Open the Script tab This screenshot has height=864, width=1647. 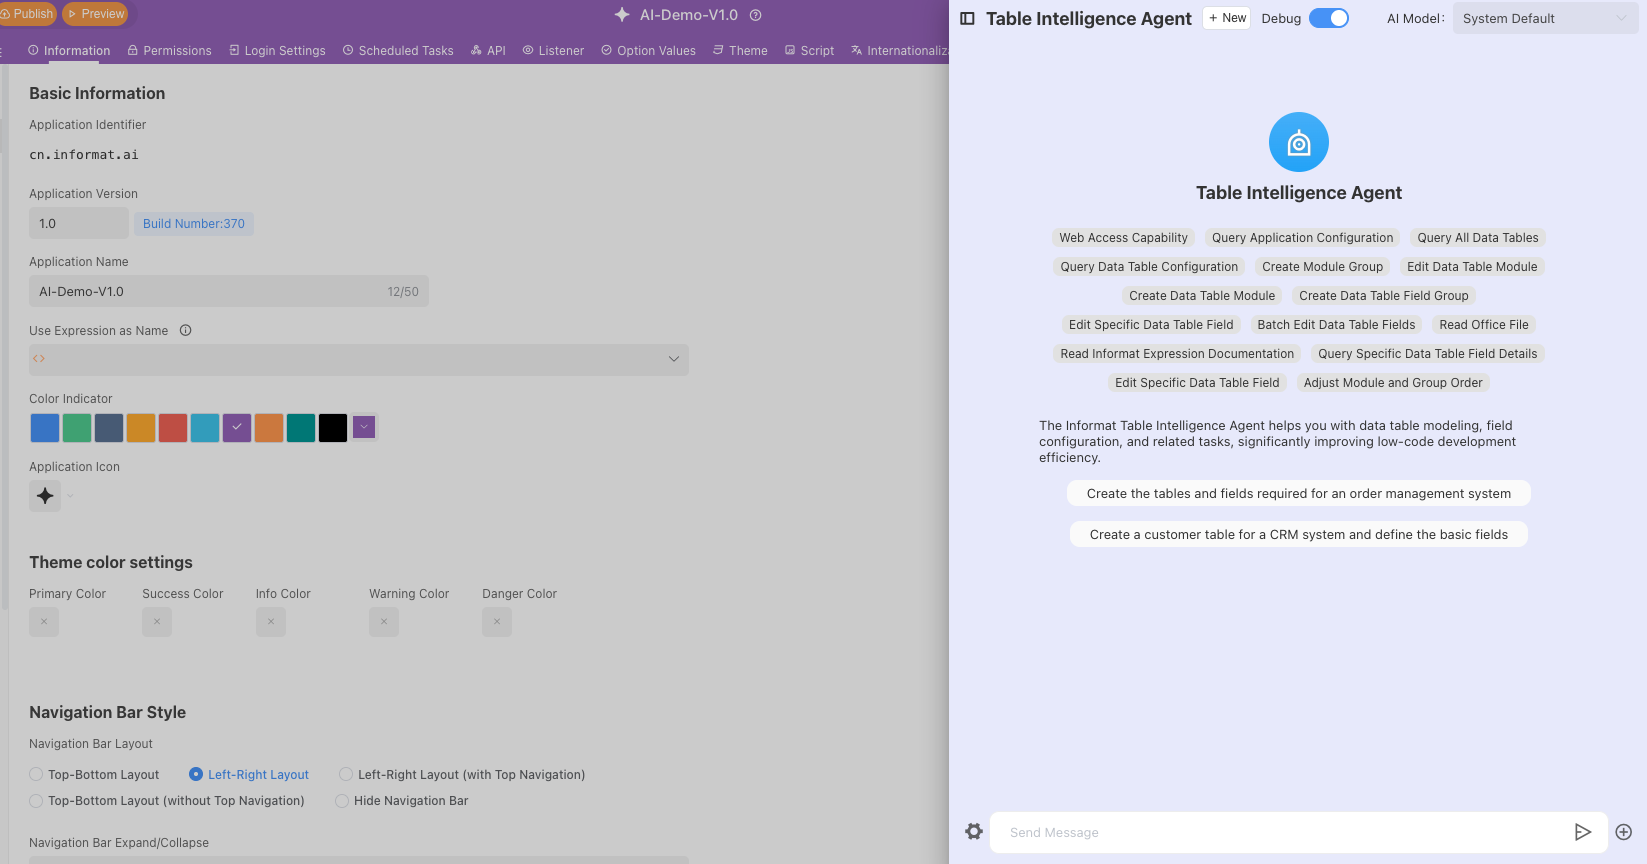pyautogui.click(x=809, y=50)
